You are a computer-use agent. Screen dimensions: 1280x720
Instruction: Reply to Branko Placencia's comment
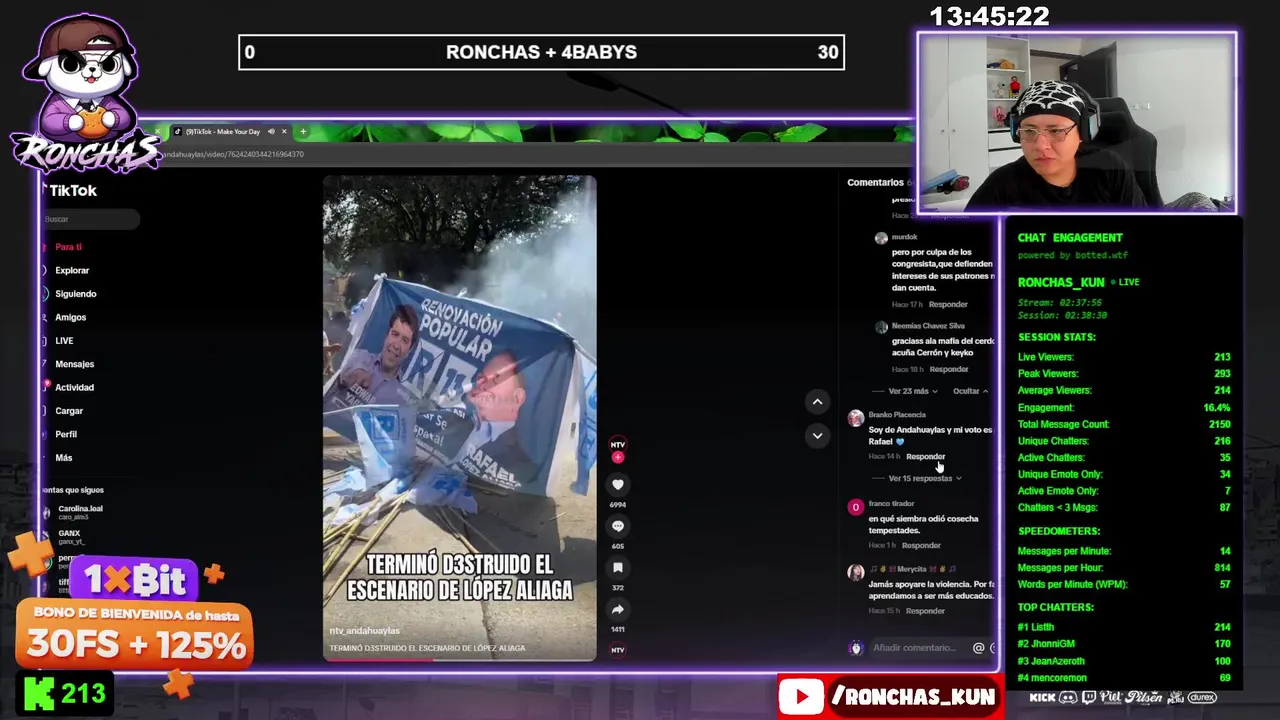coord(925,456)
